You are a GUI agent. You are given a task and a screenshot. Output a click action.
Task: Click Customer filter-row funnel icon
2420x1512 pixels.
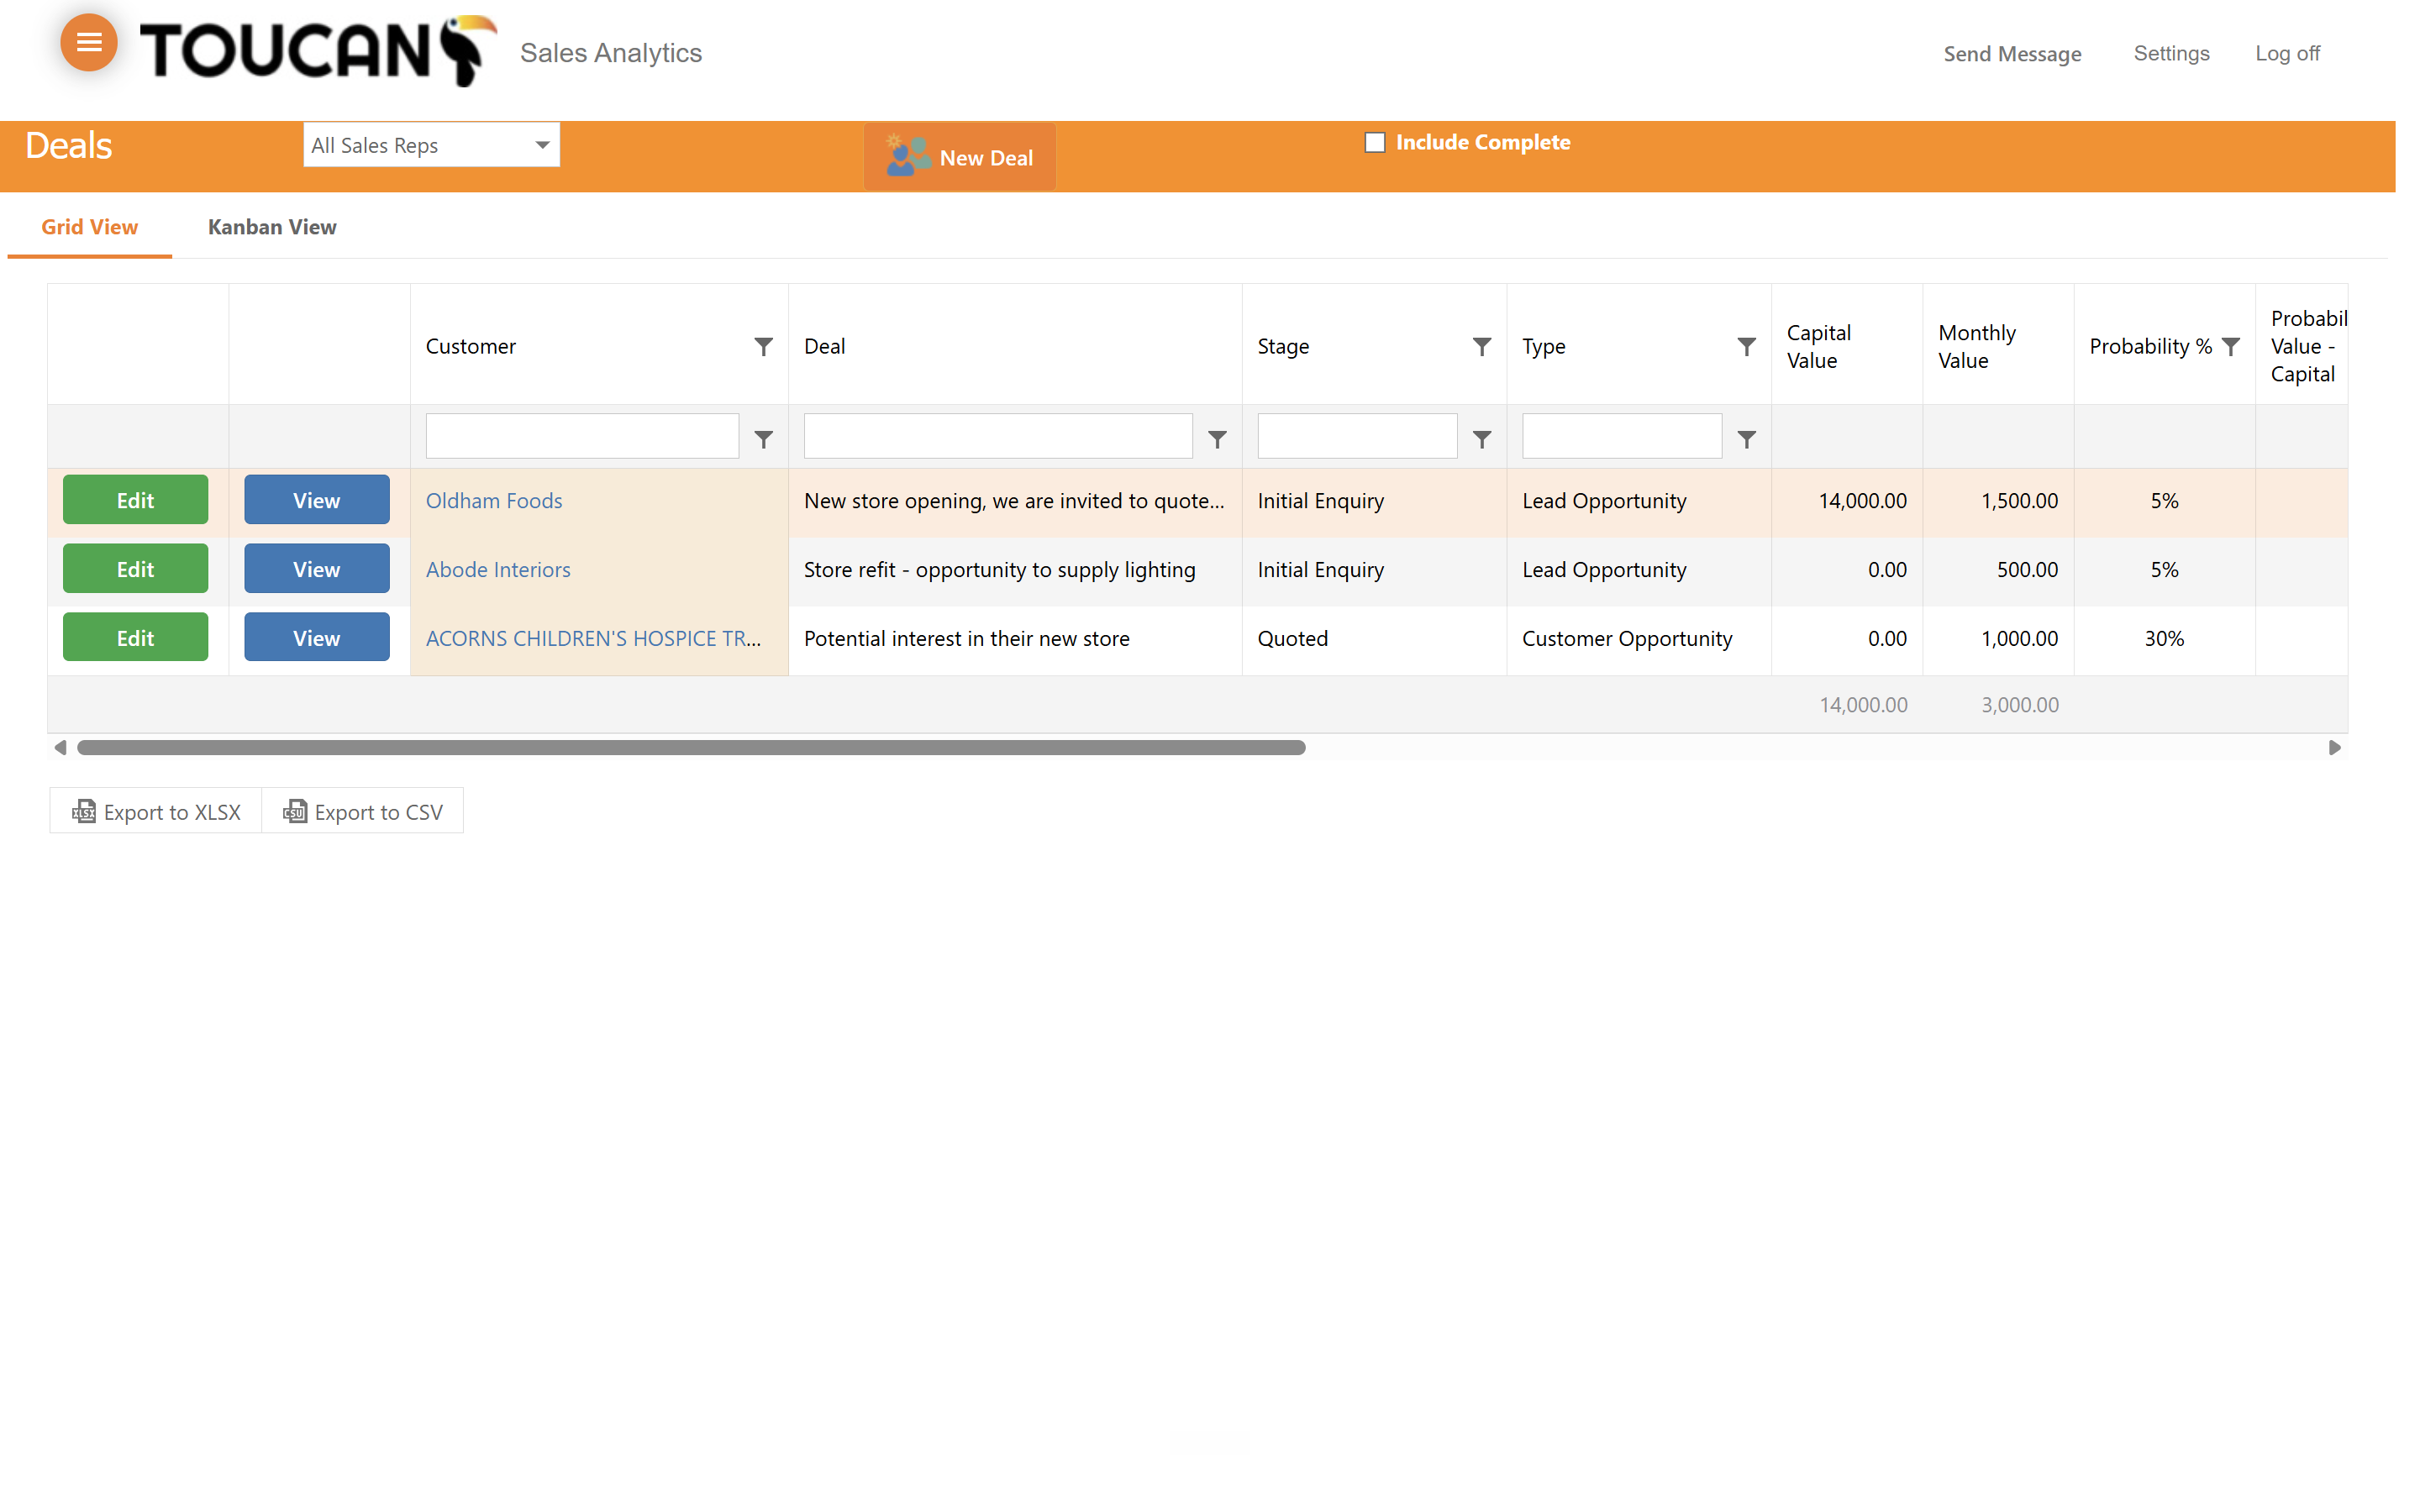pyautogui.click(x=763, y=439)
